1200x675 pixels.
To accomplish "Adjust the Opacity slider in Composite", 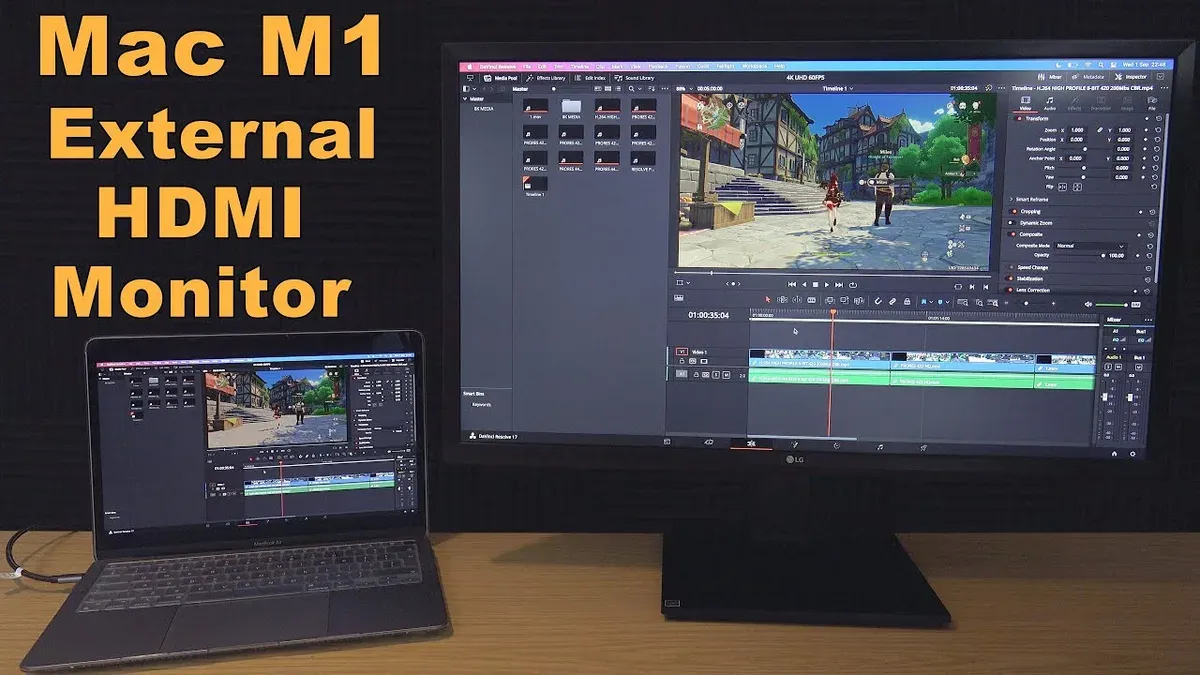I will click(1080, 256).
